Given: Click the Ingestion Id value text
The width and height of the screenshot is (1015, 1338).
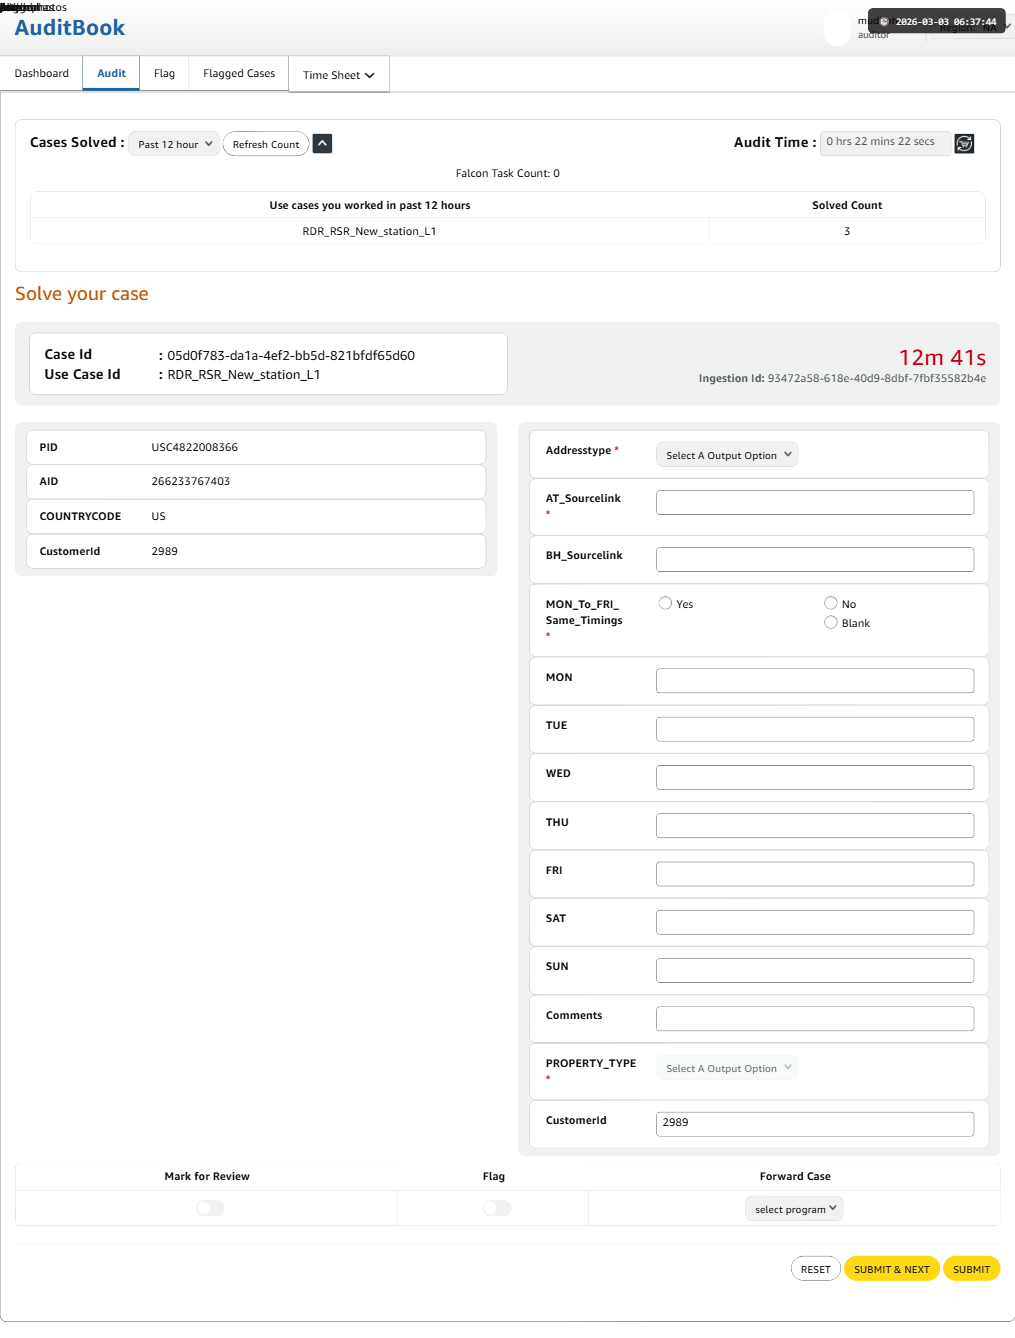Looking at the screenshot, I should pyautogui.click(x=877, y=378).
